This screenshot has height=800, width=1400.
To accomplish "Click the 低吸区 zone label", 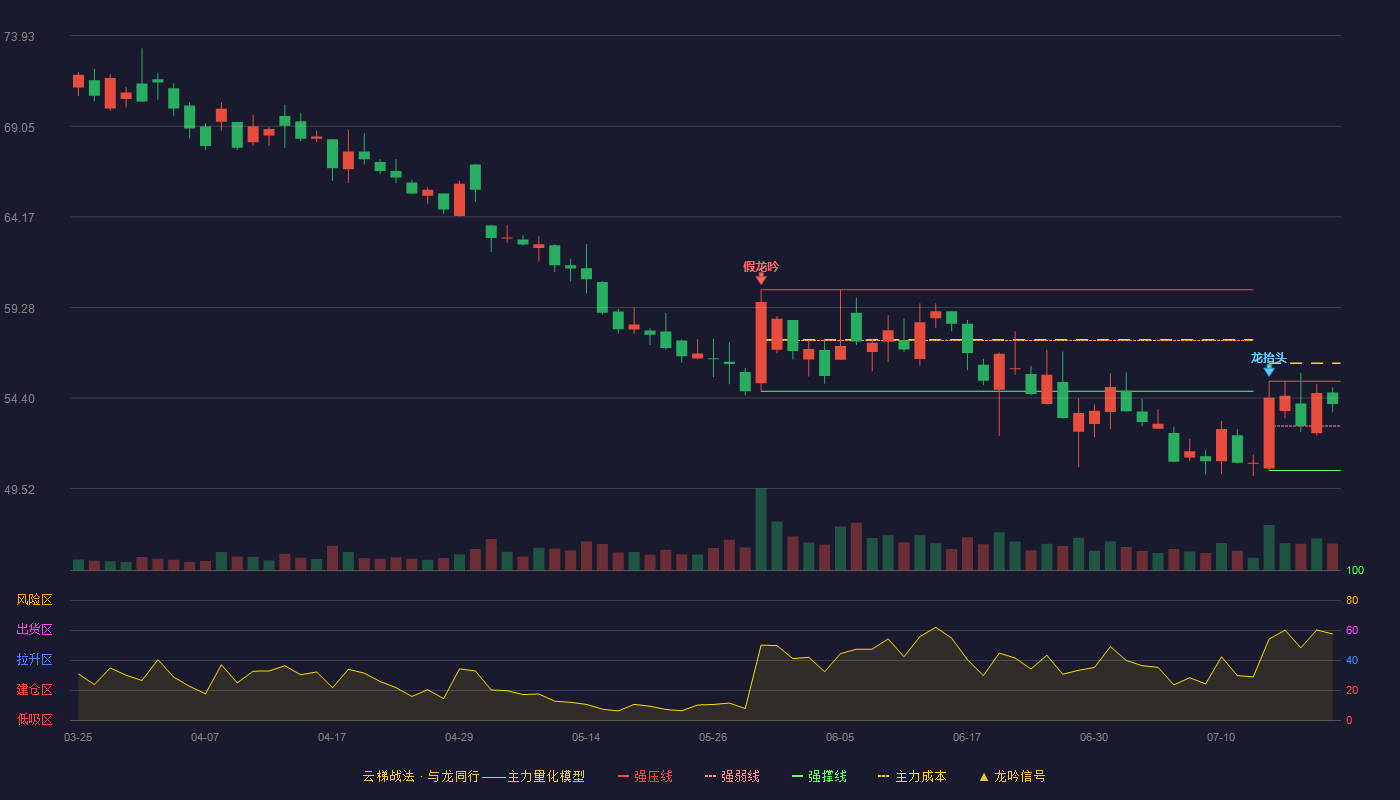I will pos(34,719).
